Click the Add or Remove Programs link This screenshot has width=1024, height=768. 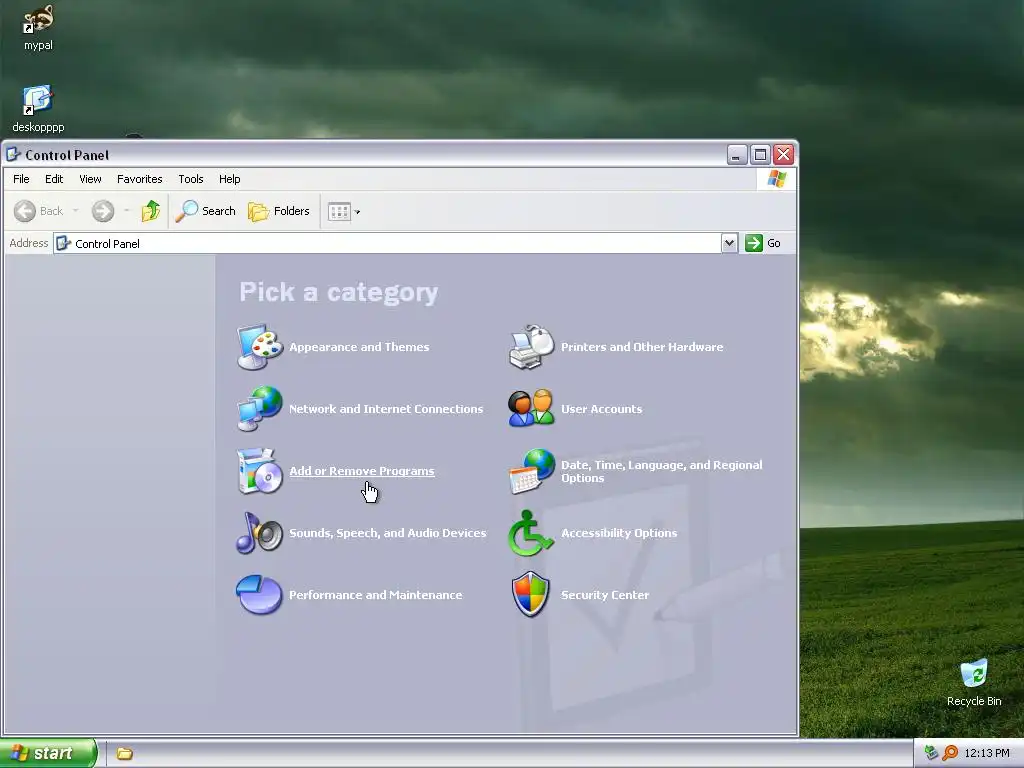pos(362,471)
